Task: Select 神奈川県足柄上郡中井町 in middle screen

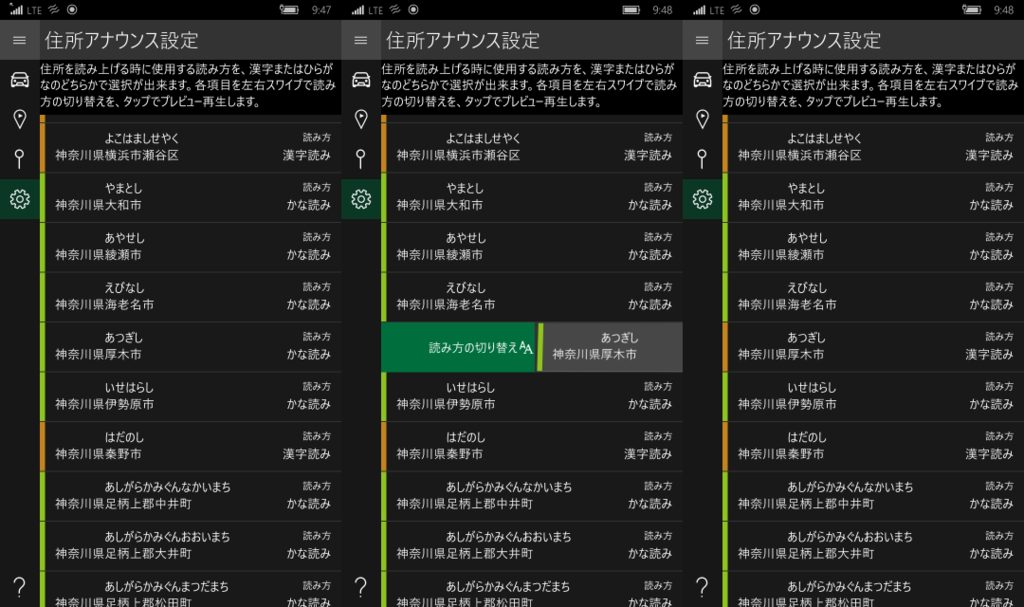Action: (x=464, y=504)
